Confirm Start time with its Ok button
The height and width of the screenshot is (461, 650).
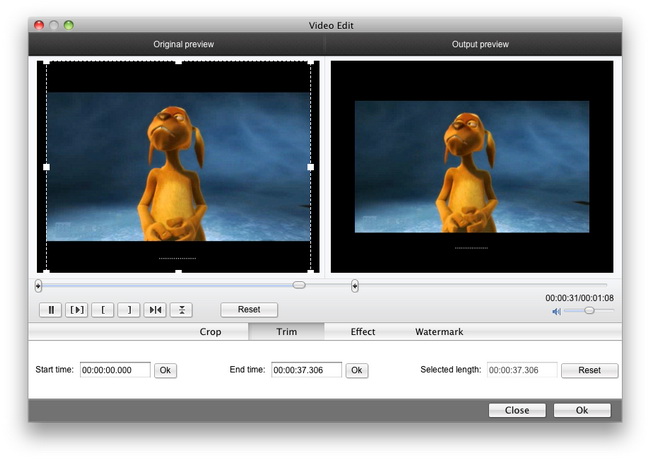165,370
